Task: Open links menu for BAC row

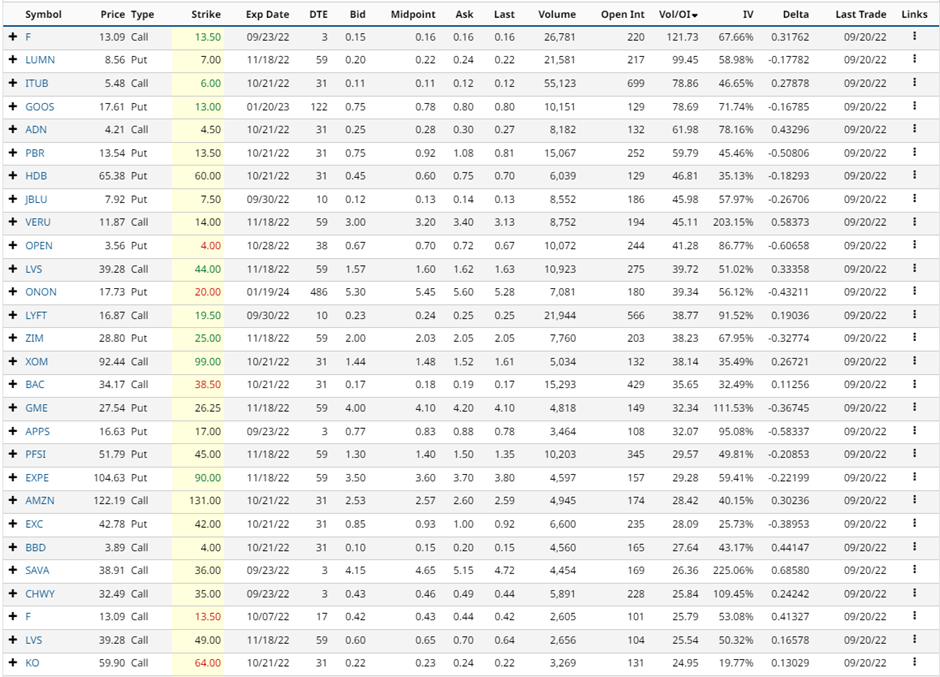Action: coord(914,384)
